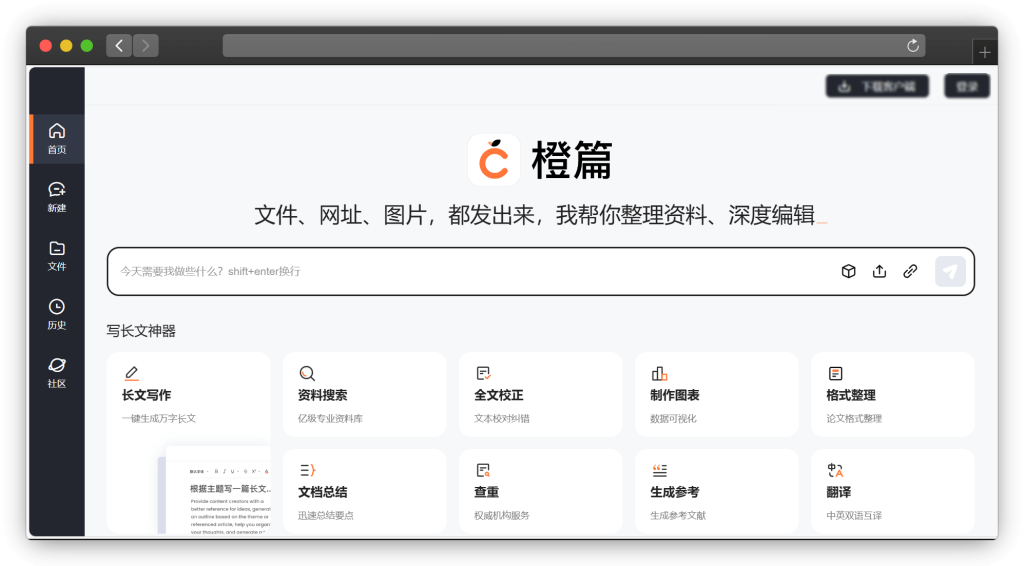1024x566 pixels.
Task: Click the upload file icon
Action: tap(879, 271)
